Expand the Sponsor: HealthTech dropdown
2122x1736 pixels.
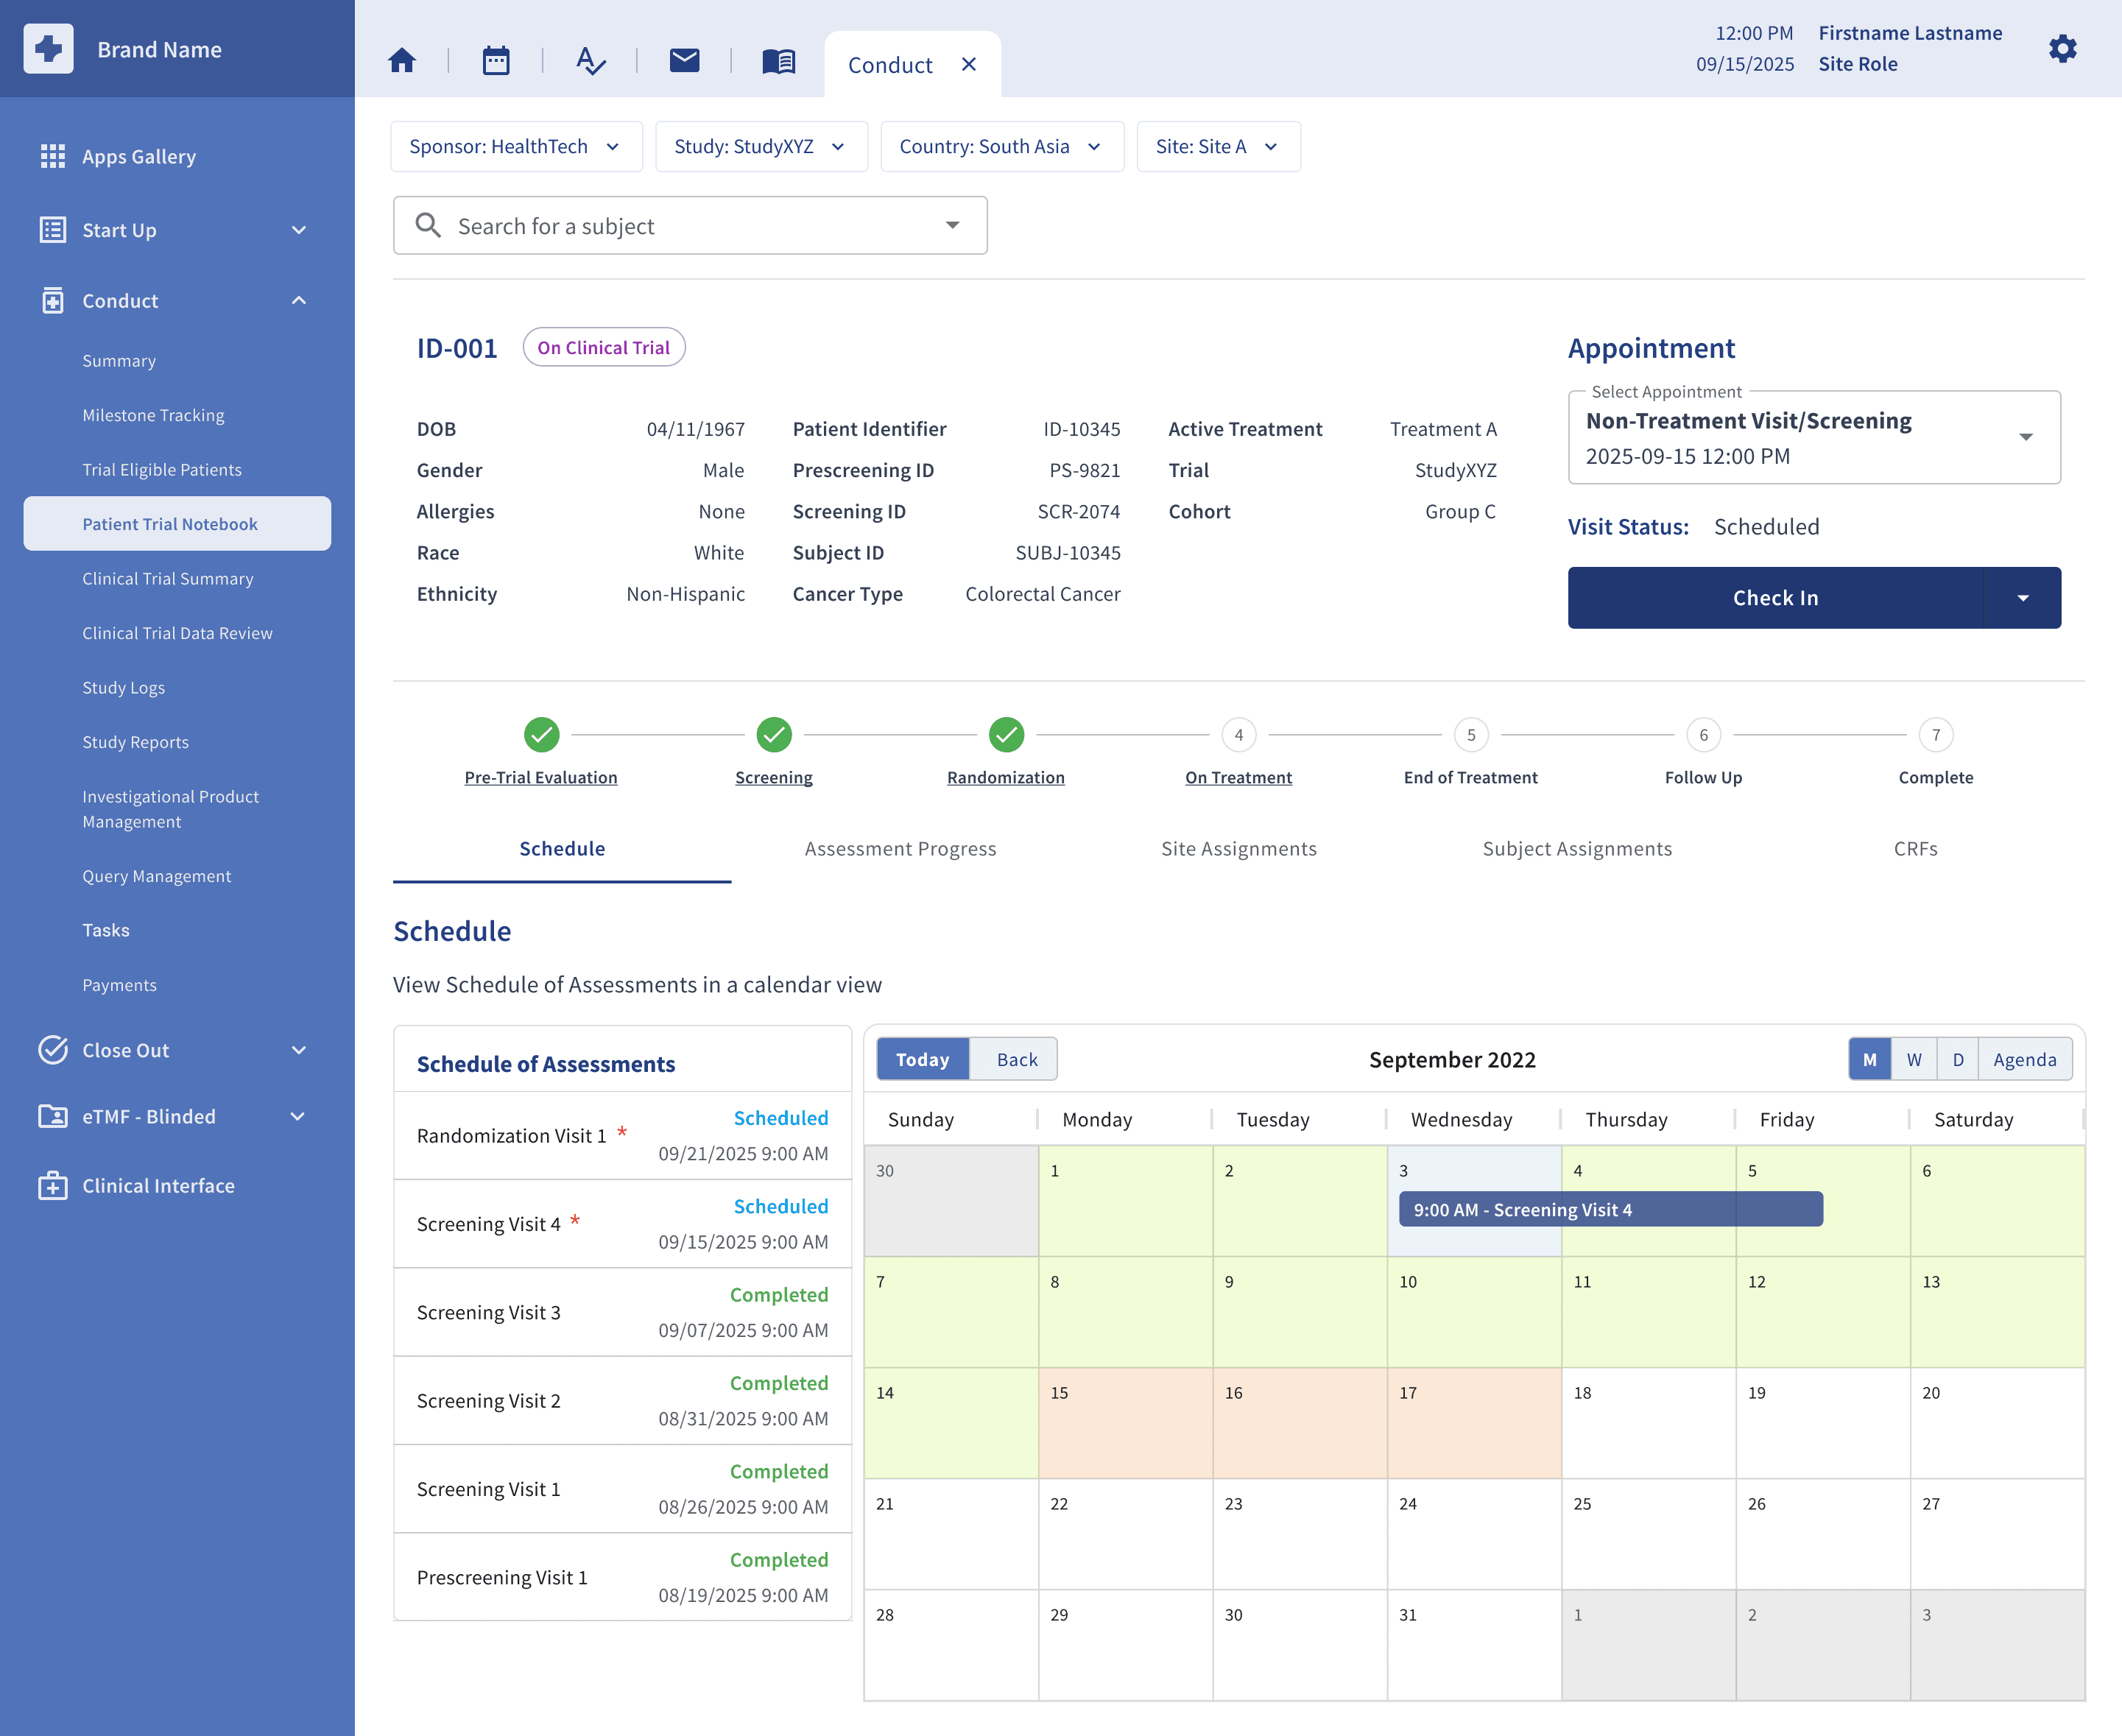516,147
